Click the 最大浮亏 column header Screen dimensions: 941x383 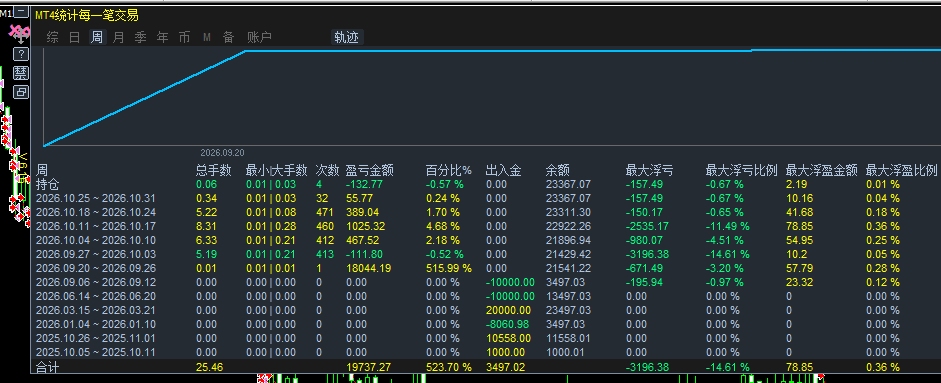pos(649,170)
